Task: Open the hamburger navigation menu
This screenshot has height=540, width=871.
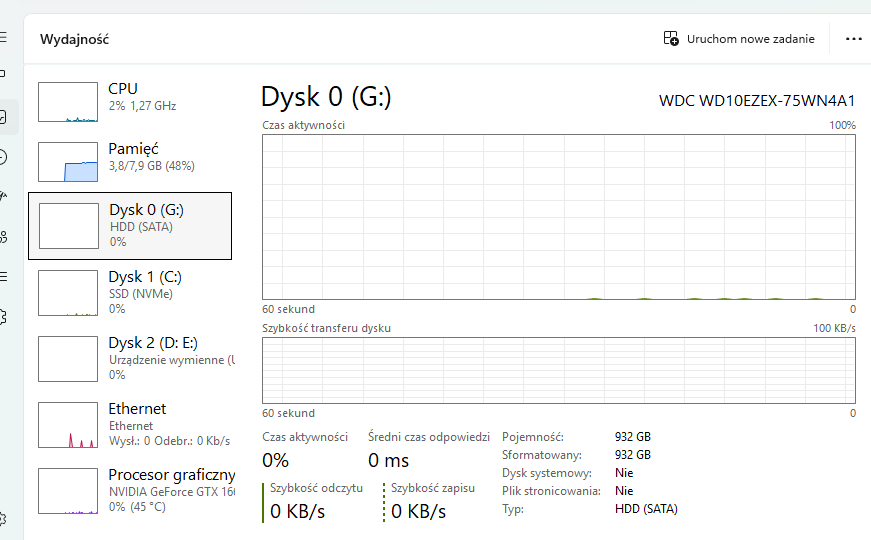Action: pos(3,37)
